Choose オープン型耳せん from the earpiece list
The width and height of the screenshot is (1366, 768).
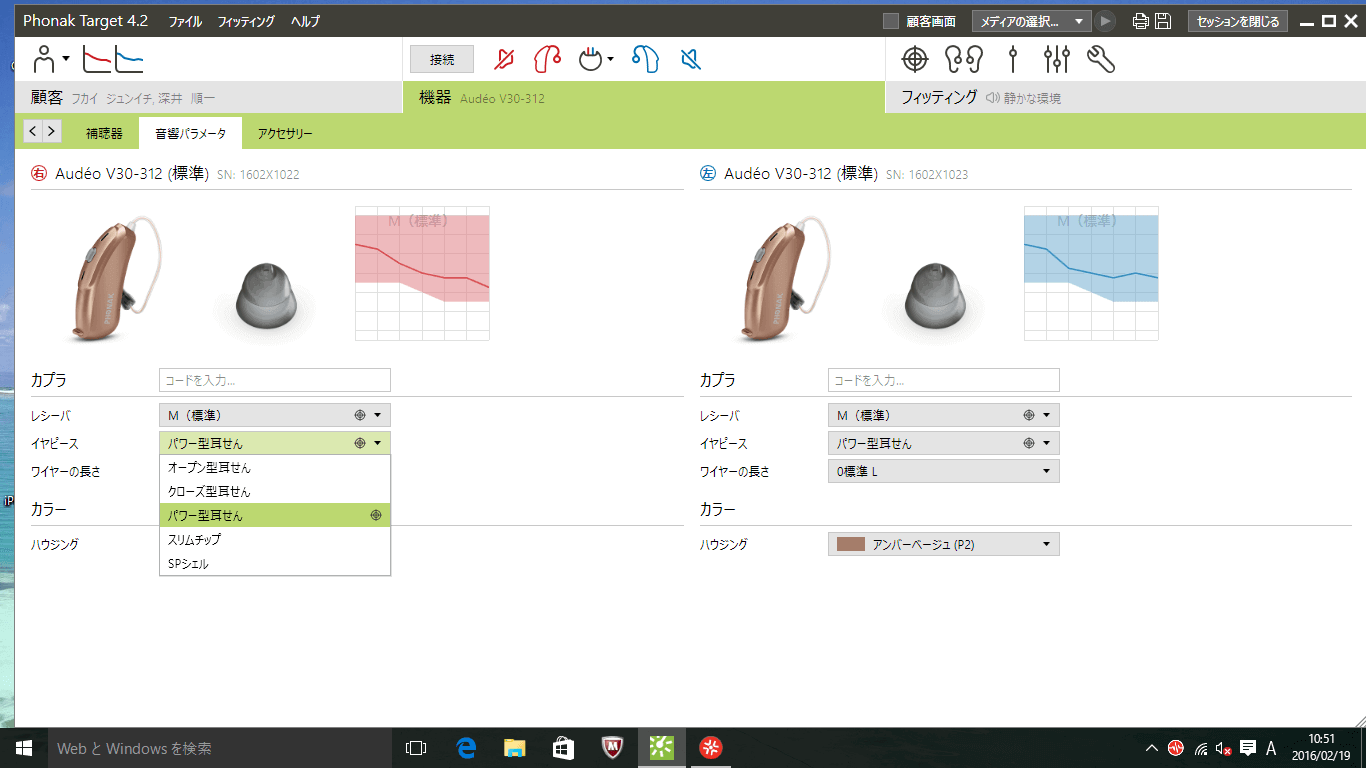[x=275, y=467]
